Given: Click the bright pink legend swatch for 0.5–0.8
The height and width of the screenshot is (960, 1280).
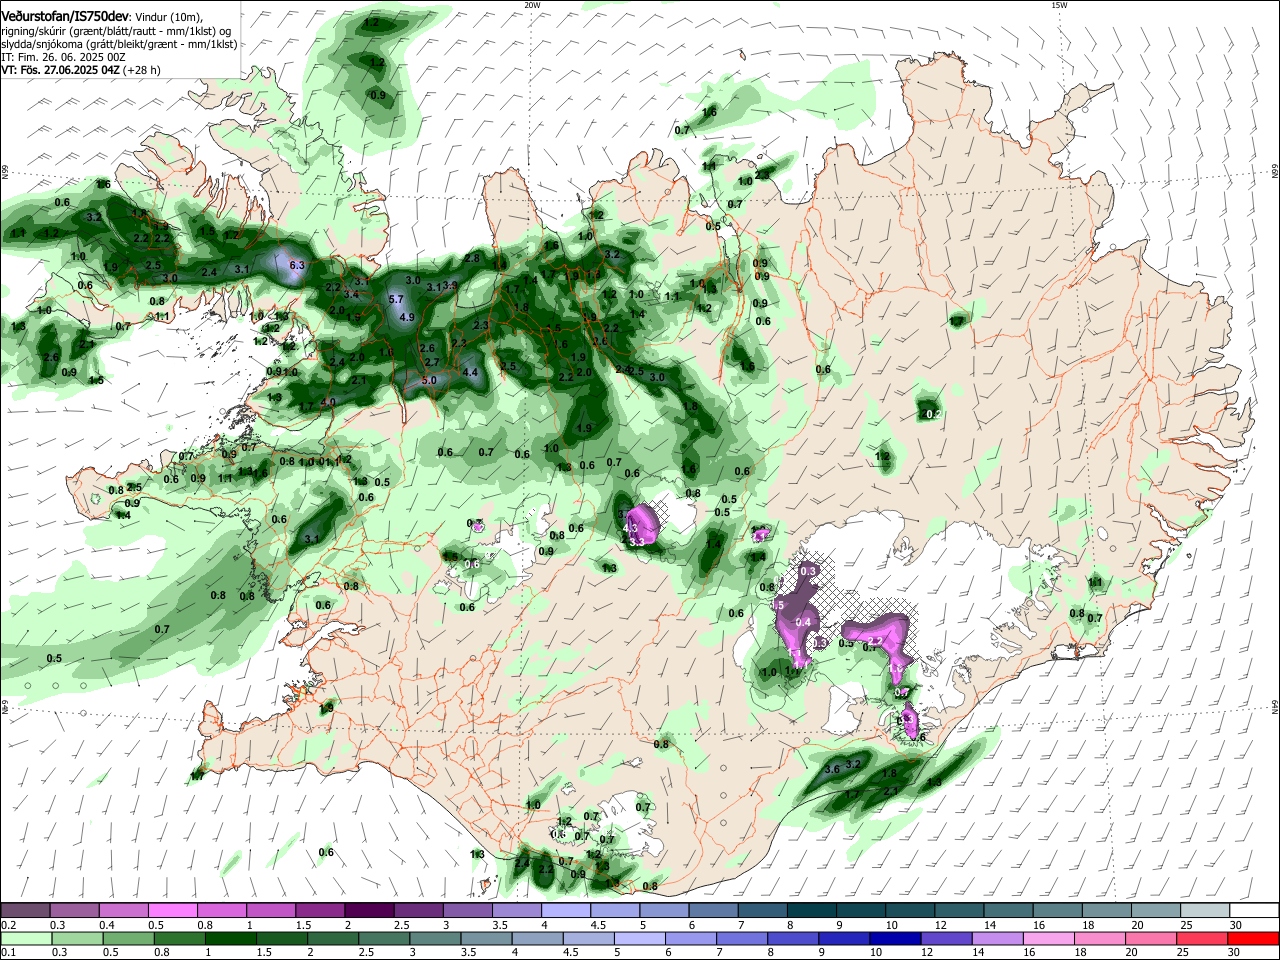Looking at the screenshot, I should pyautogui.click(x=172, y=911).
